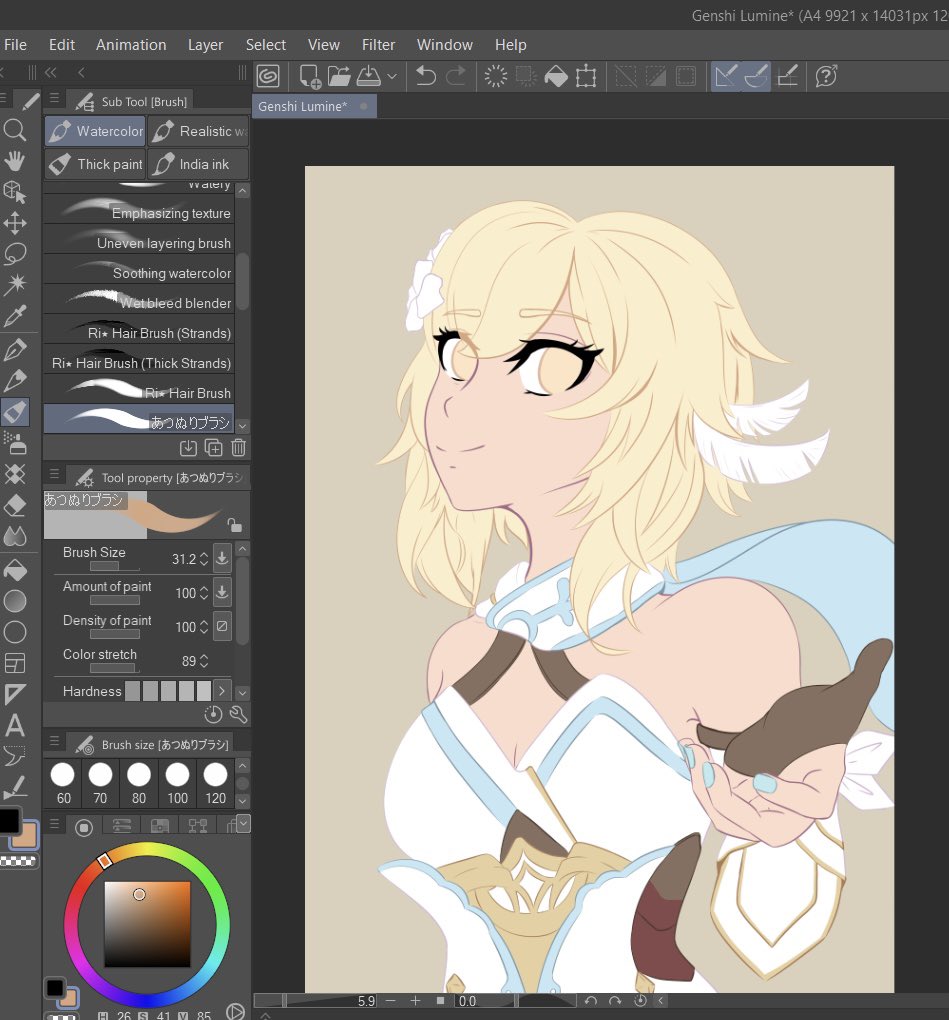Toggle Amount of paint dynamics button
This screenshot has width=949, height=1020.
[222, 593]
